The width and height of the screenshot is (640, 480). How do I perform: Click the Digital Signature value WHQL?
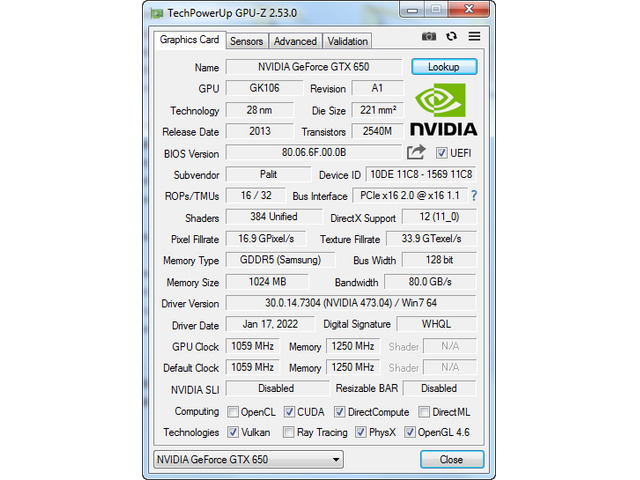(x=436, y=324)
